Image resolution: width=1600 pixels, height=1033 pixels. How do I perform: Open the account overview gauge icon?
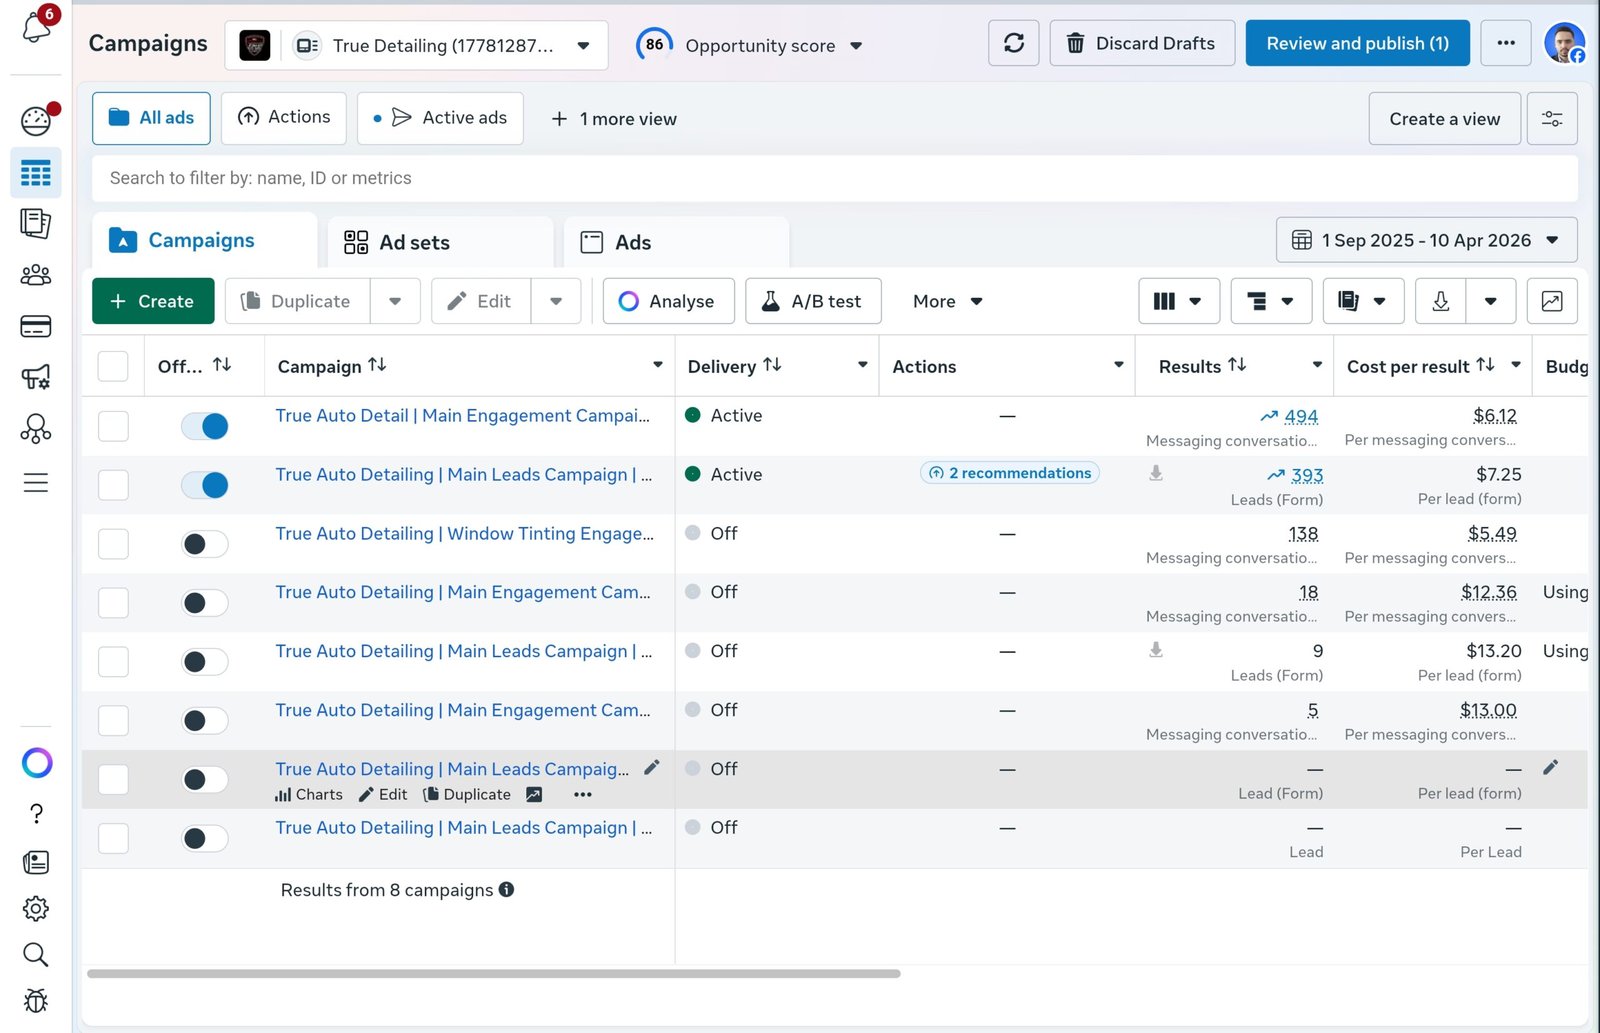(x=36, y=121)
